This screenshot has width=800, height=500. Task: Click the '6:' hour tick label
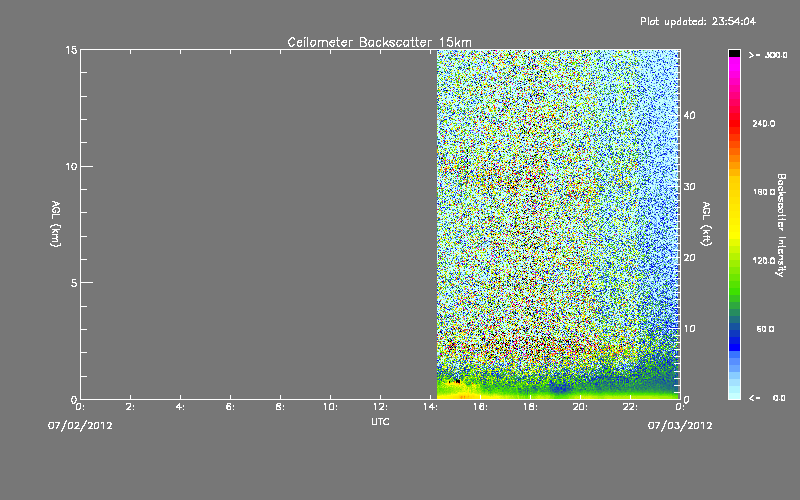[230, 407]
